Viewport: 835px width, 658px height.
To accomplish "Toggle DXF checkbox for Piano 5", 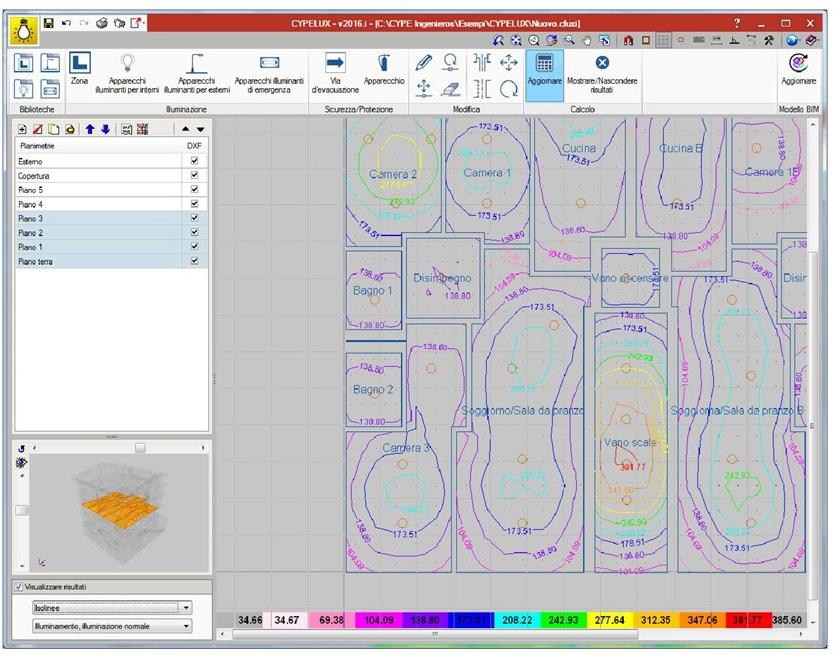I will [194, 189].
